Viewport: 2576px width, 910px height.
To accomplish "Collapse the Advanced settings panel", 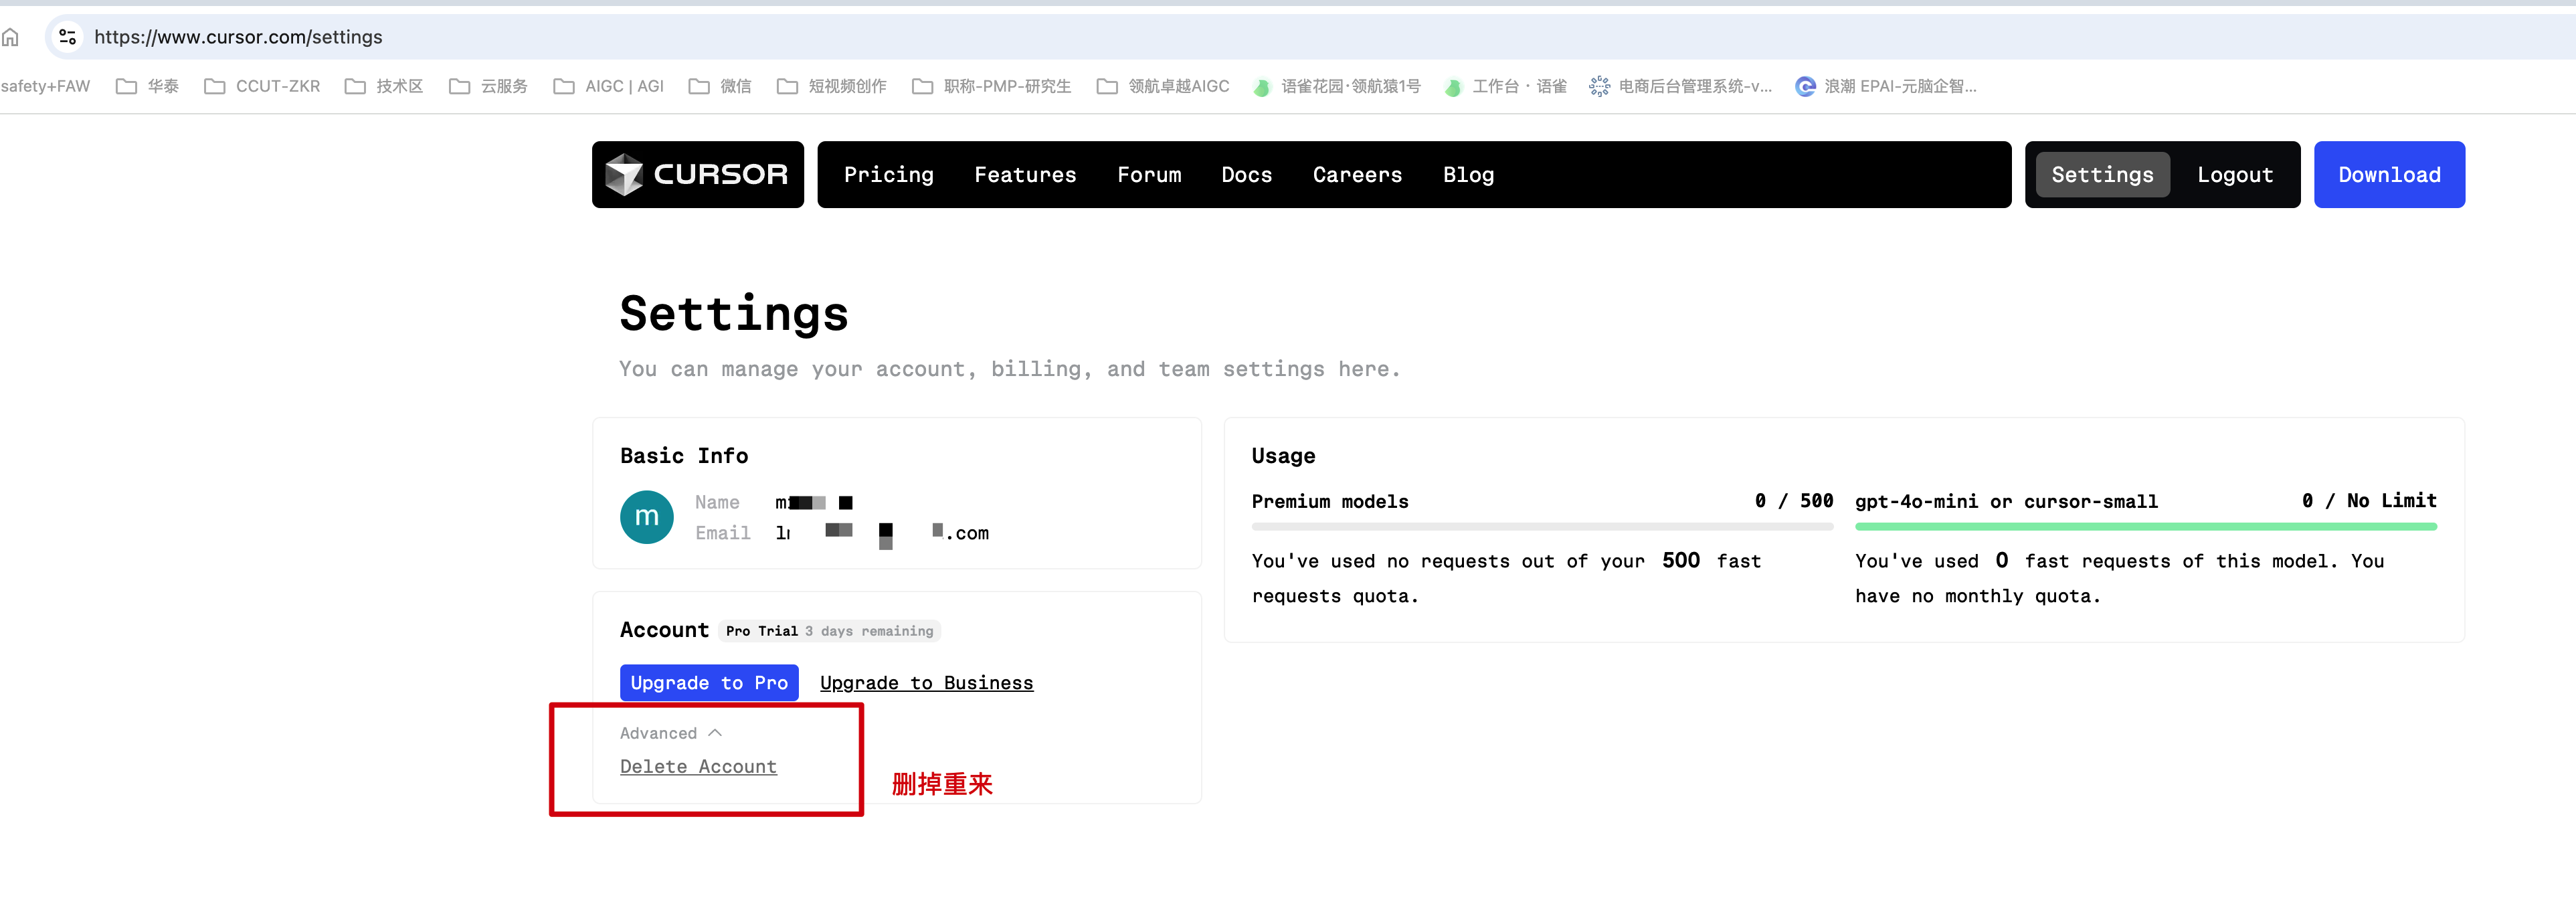I will 670,734.
